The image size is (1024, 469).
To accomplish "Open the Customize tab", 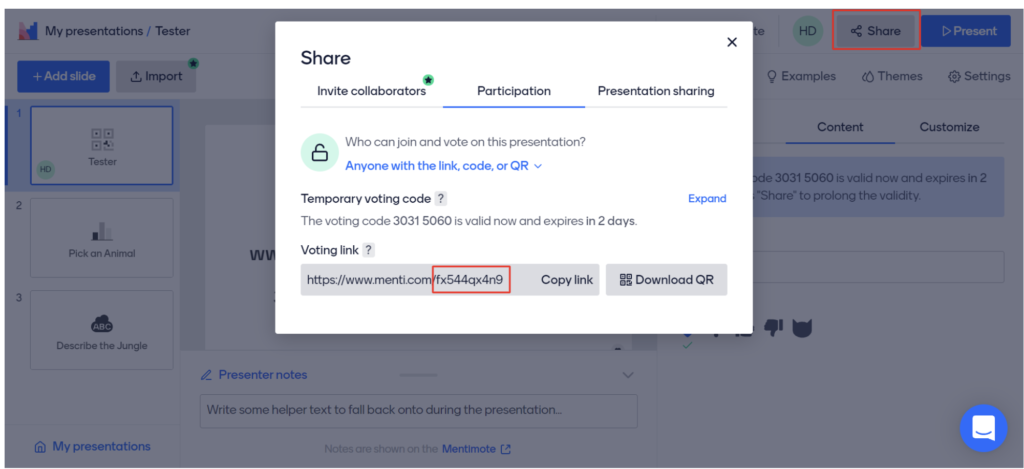I will point(949,127).
